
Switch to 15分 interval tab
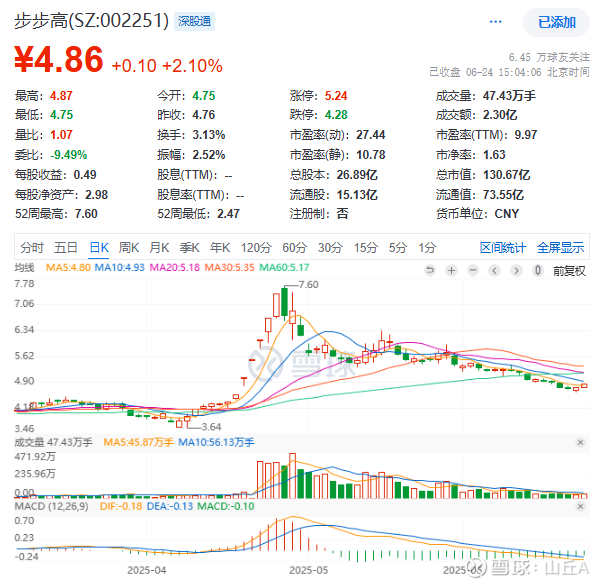[366, 247]
